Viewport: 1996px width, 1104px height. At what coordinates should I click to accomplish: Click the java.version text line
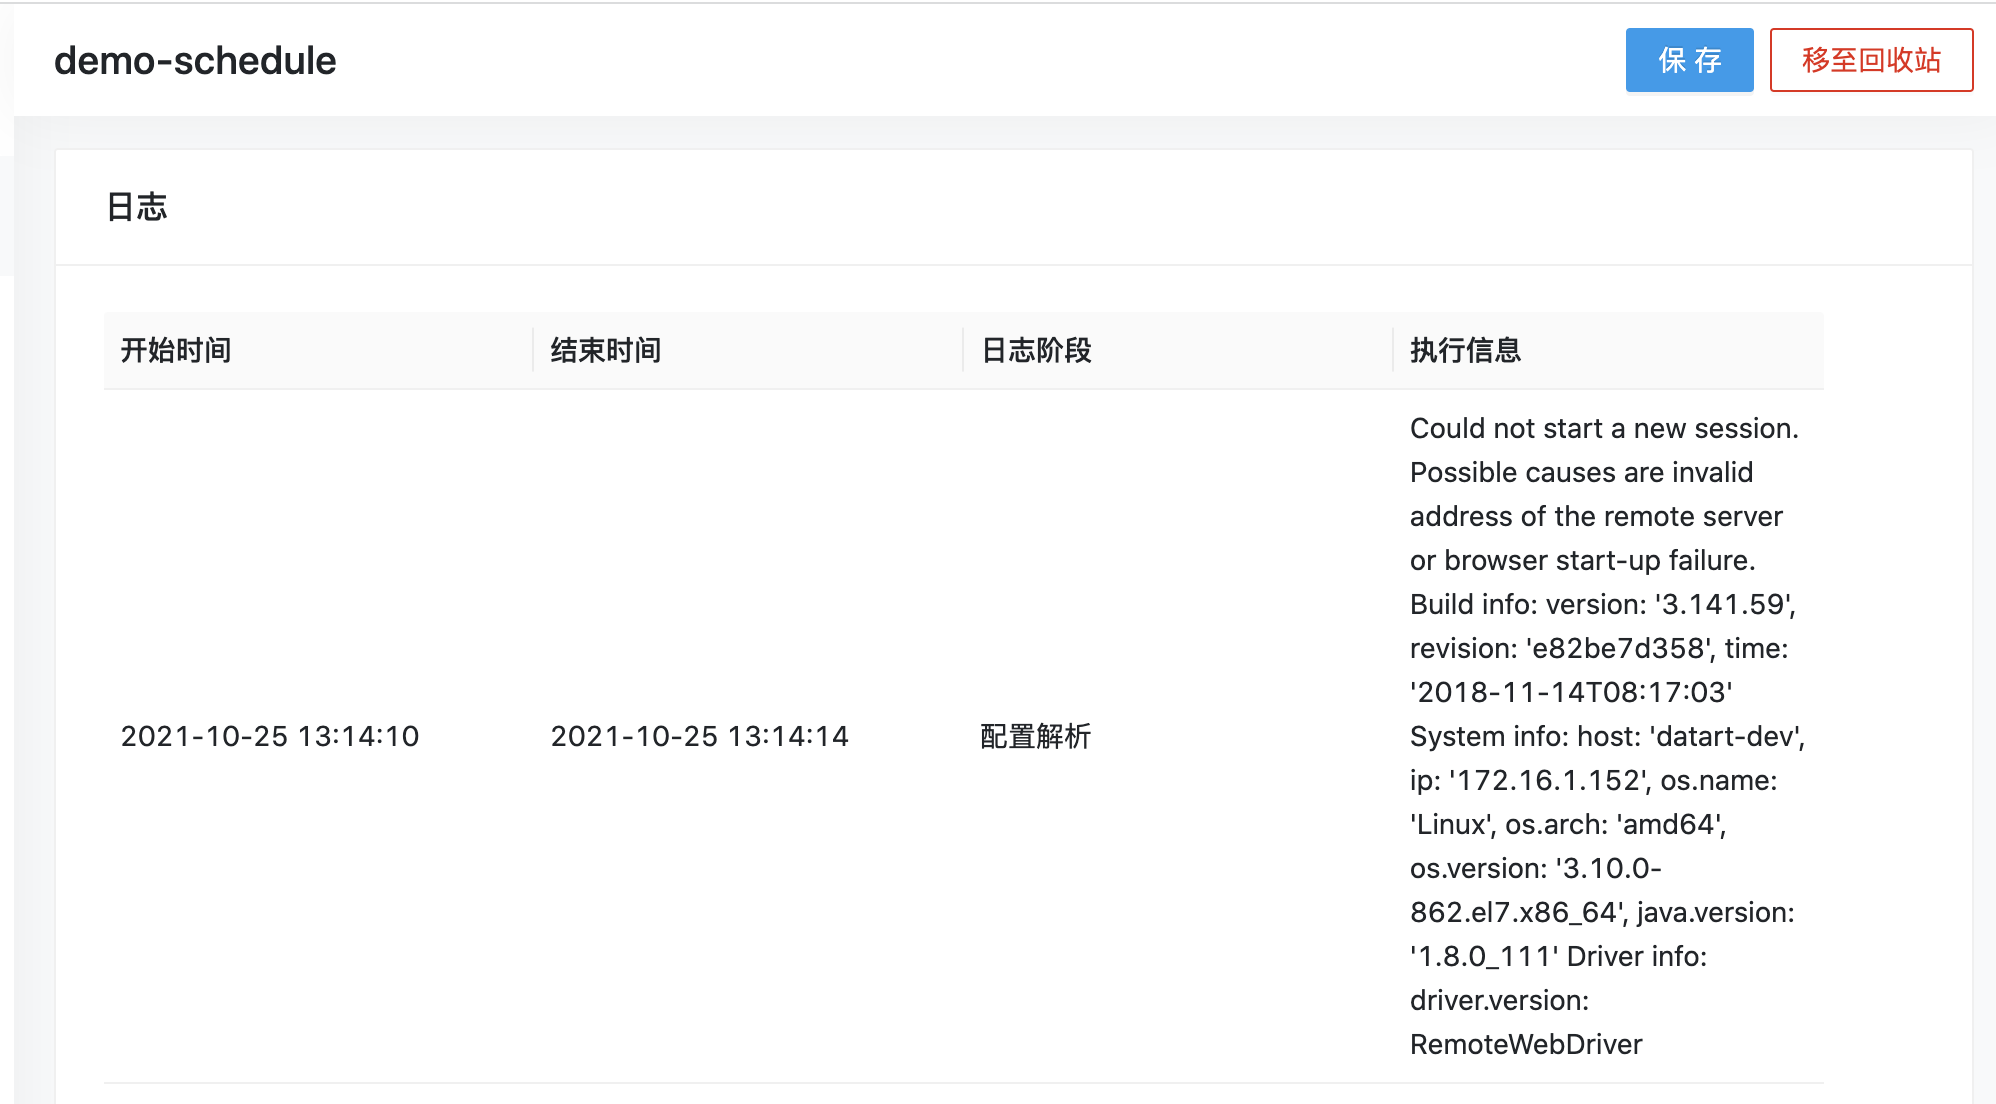pos(1714,912)
